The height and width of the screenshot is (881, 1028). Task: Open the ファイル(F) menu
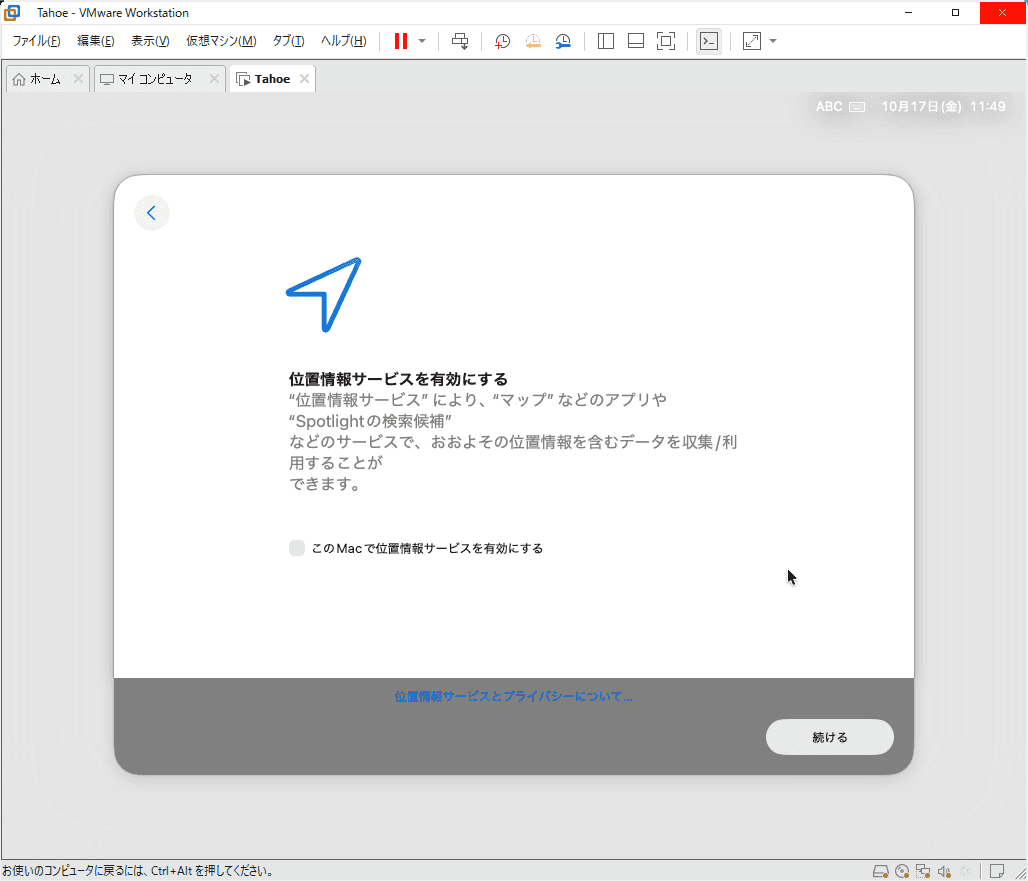coord(36,41)
